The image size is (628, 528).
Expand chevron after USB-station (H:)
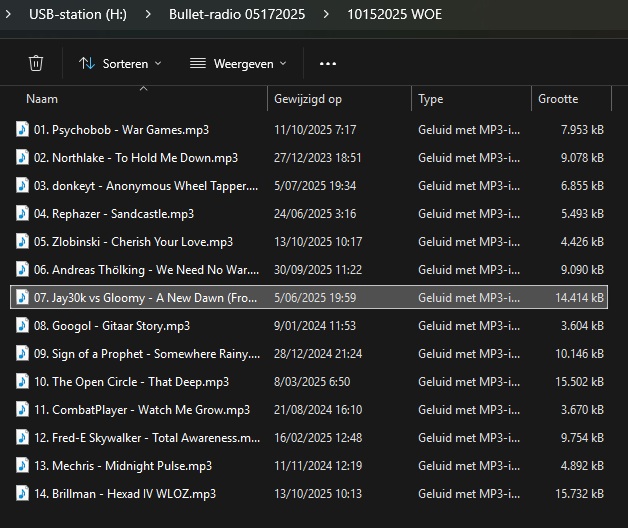coord(148,14)
